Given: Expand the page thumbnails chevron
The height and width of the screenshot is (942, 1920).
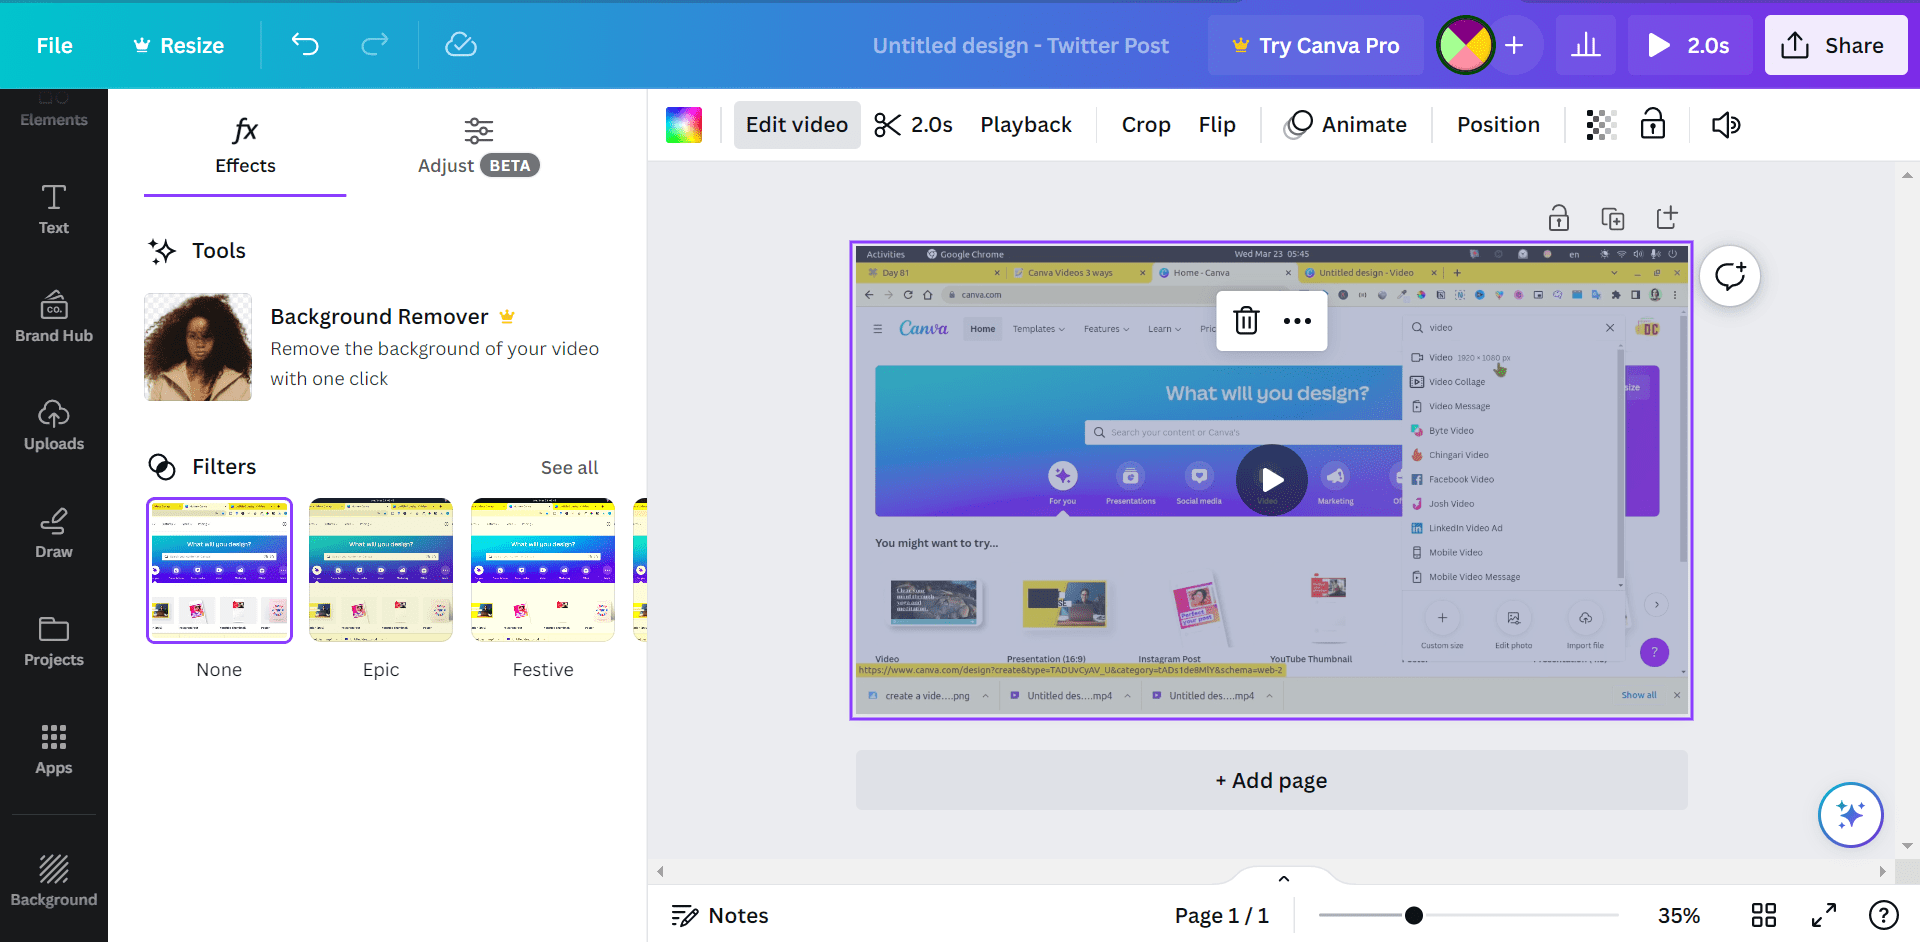Looking at the screenshot, I should coord(1284,878).
